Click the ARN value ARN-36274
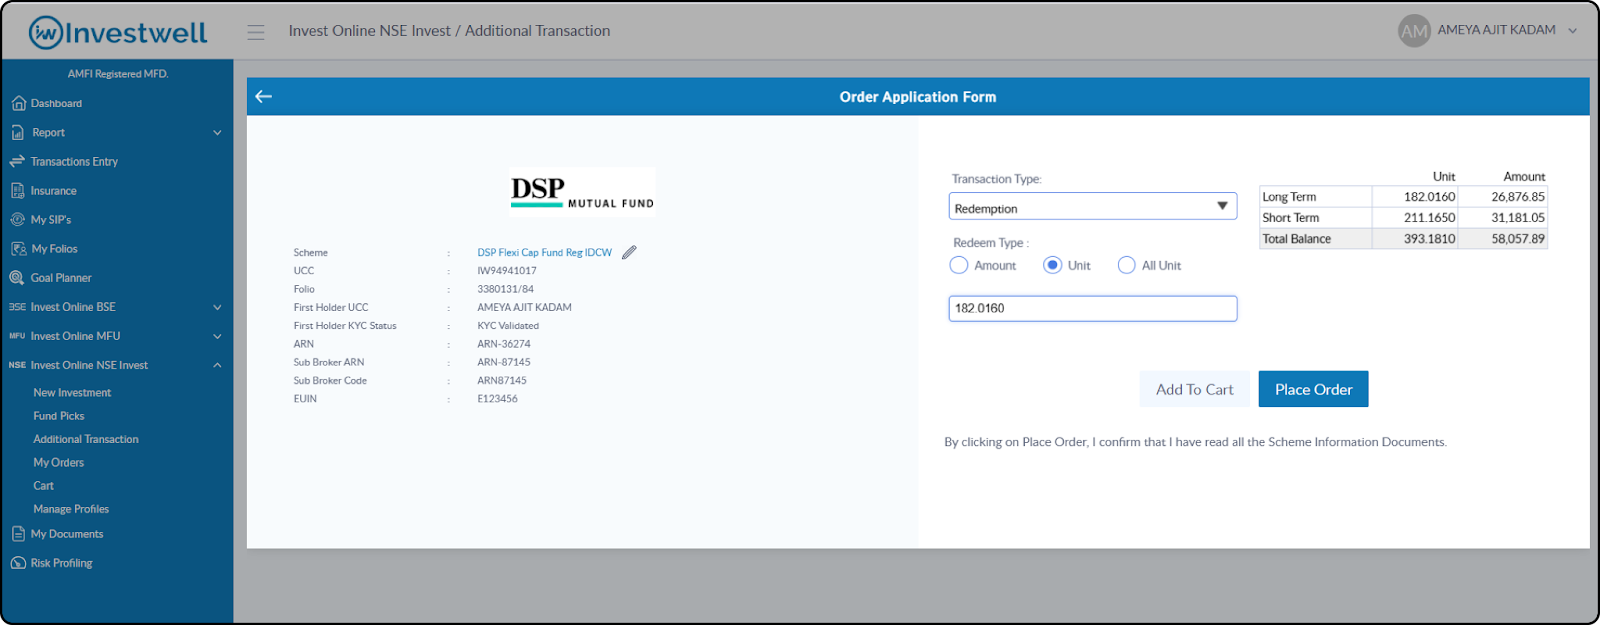Screen dimensions: 1600x625 504,343
